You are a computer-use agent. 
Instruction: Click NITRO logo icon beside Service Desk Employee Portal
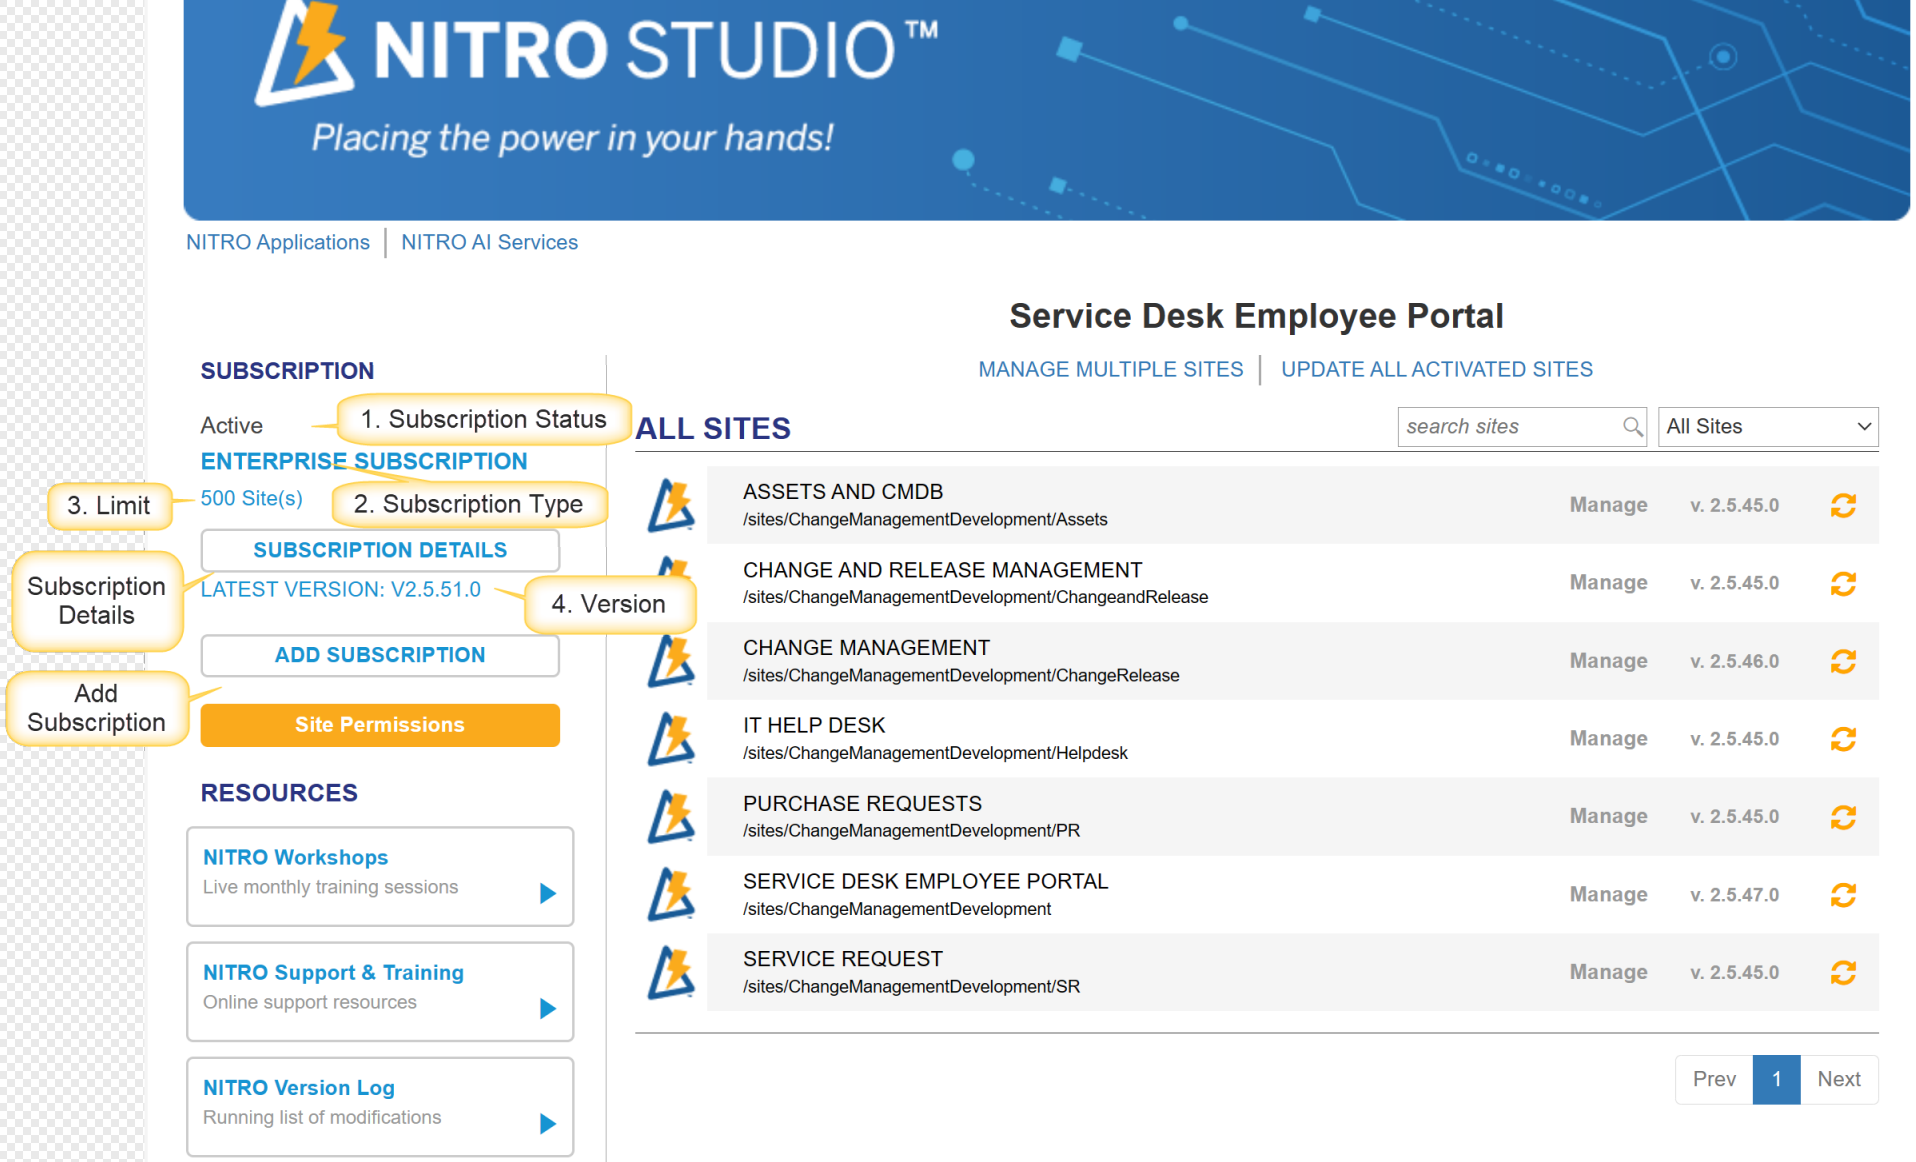[671, 894]
